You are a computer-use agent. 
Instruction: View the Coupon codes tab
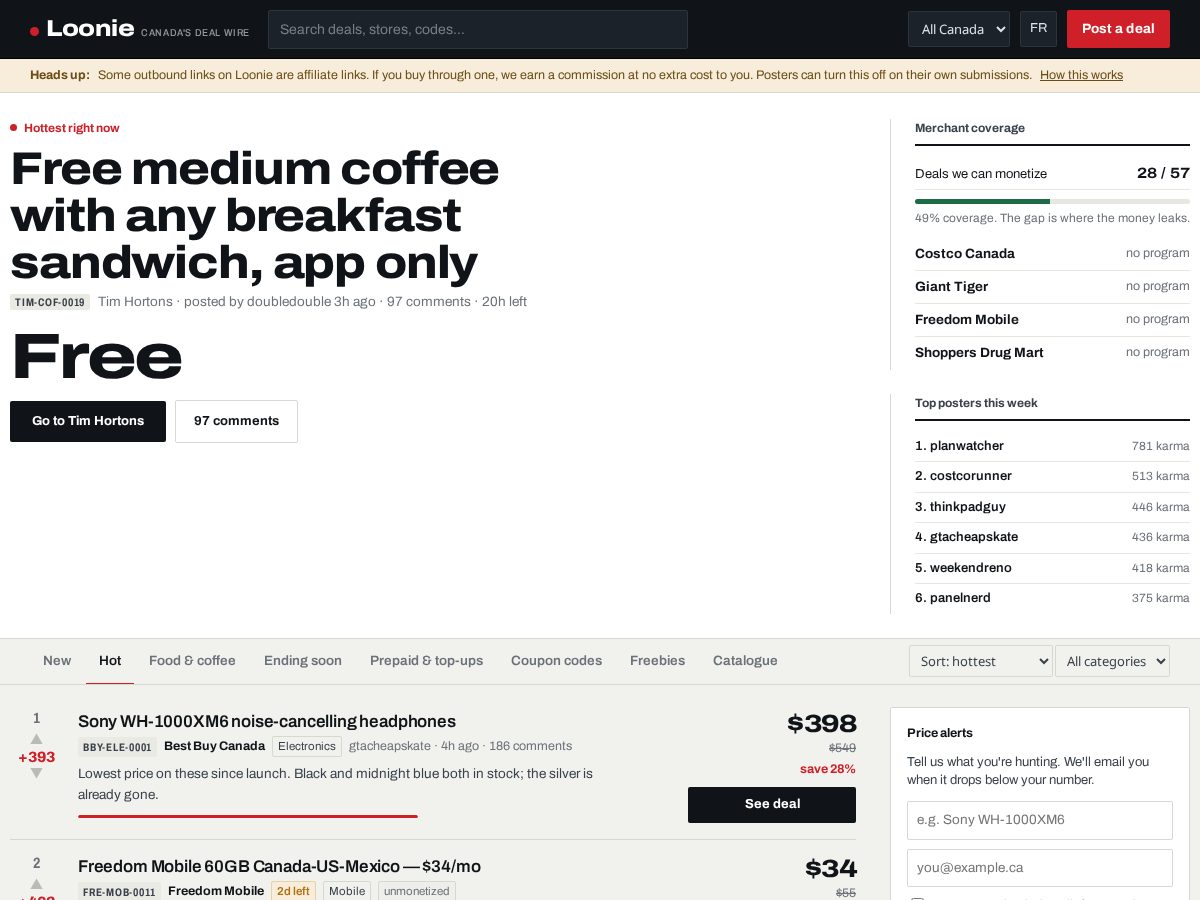pyautogui.click(x=556, y=661)
